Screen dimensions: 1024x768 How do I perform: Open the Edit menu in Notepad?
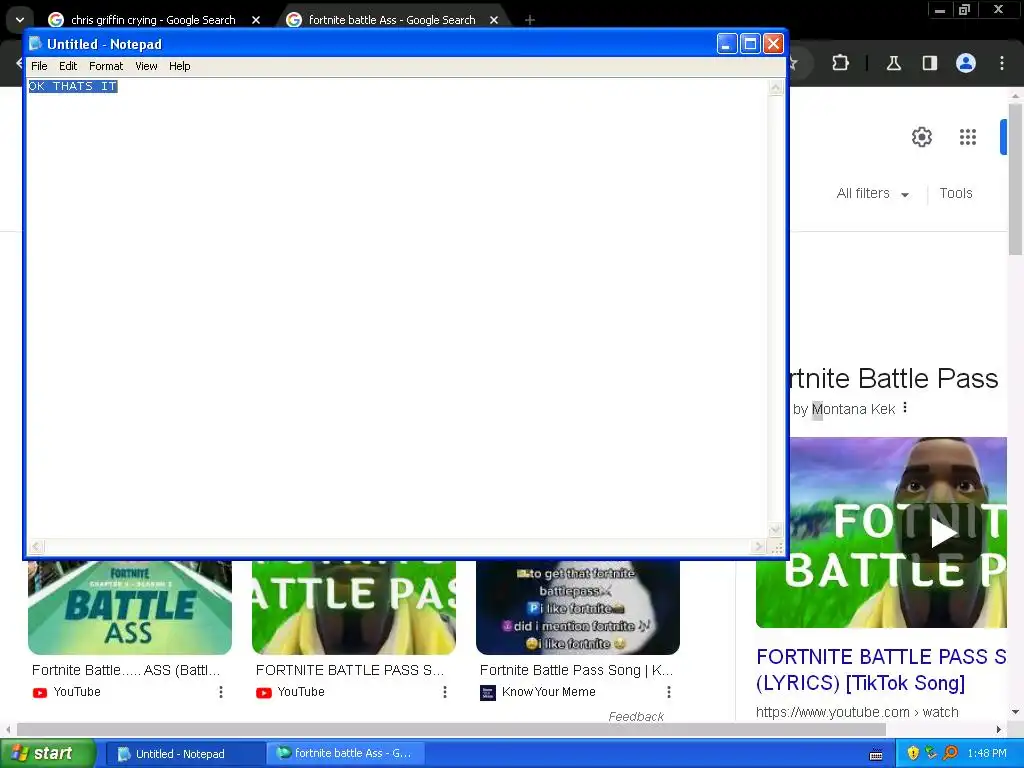(x=68, y=66)
